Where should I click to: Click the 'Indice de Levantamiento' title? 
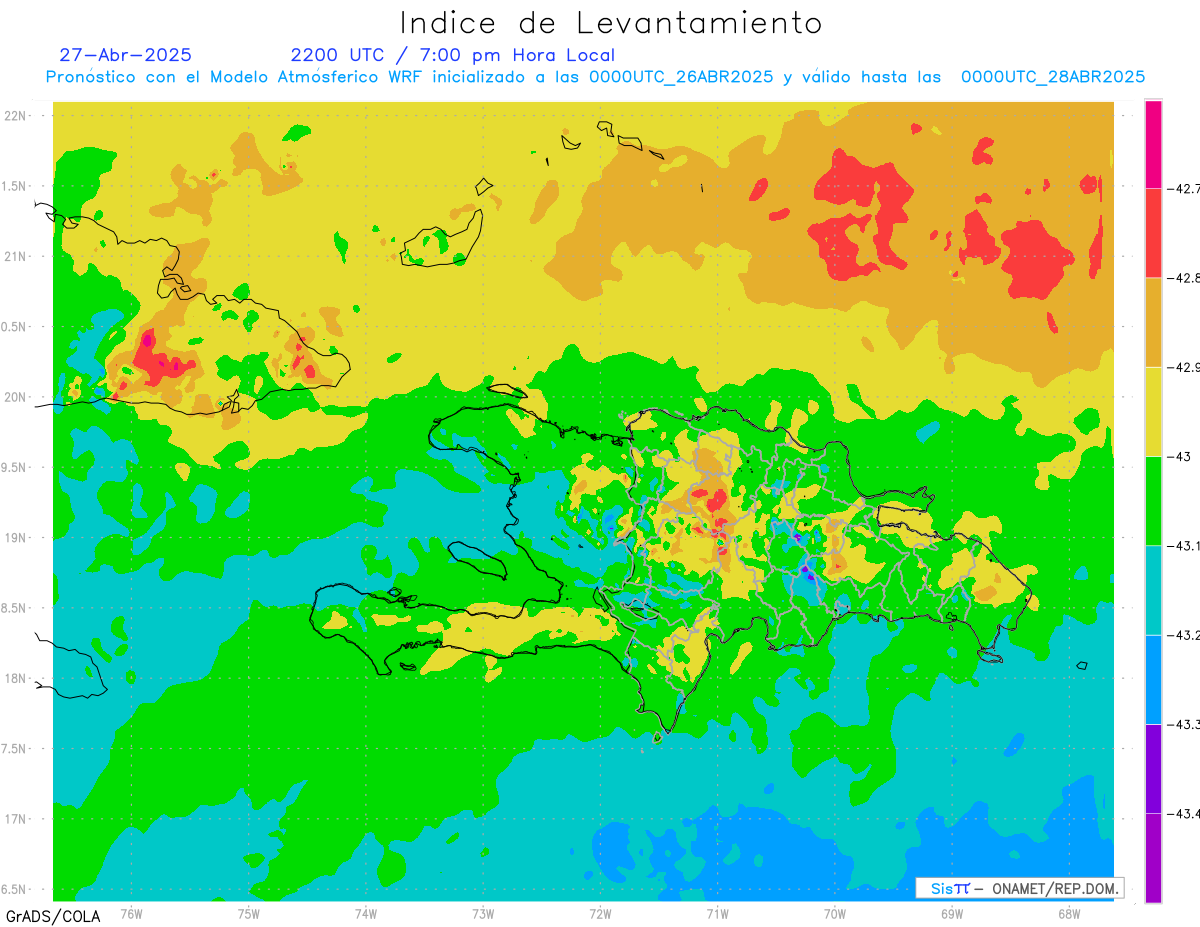pyautogui.click(x=611, y=23)
